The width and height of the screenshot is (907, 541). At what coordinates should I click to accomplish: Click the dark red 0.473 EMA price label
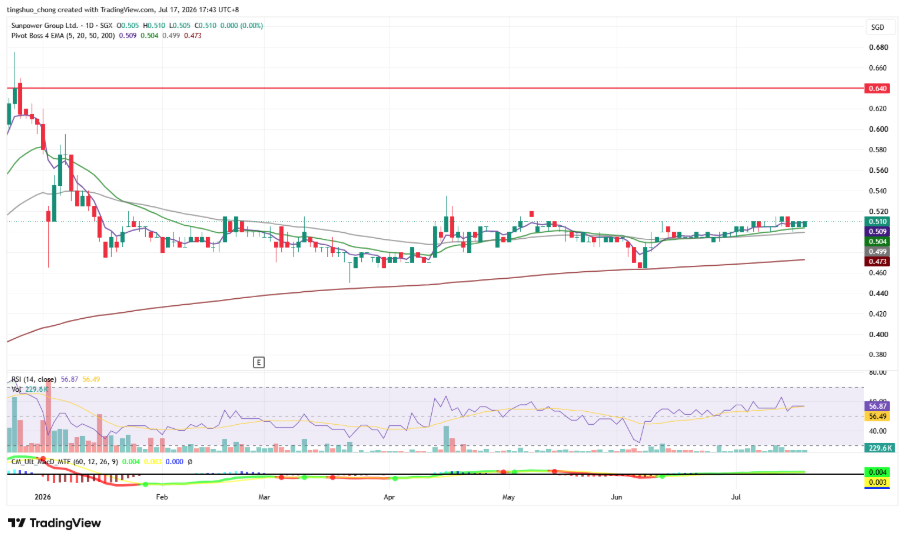coord(877,262)
